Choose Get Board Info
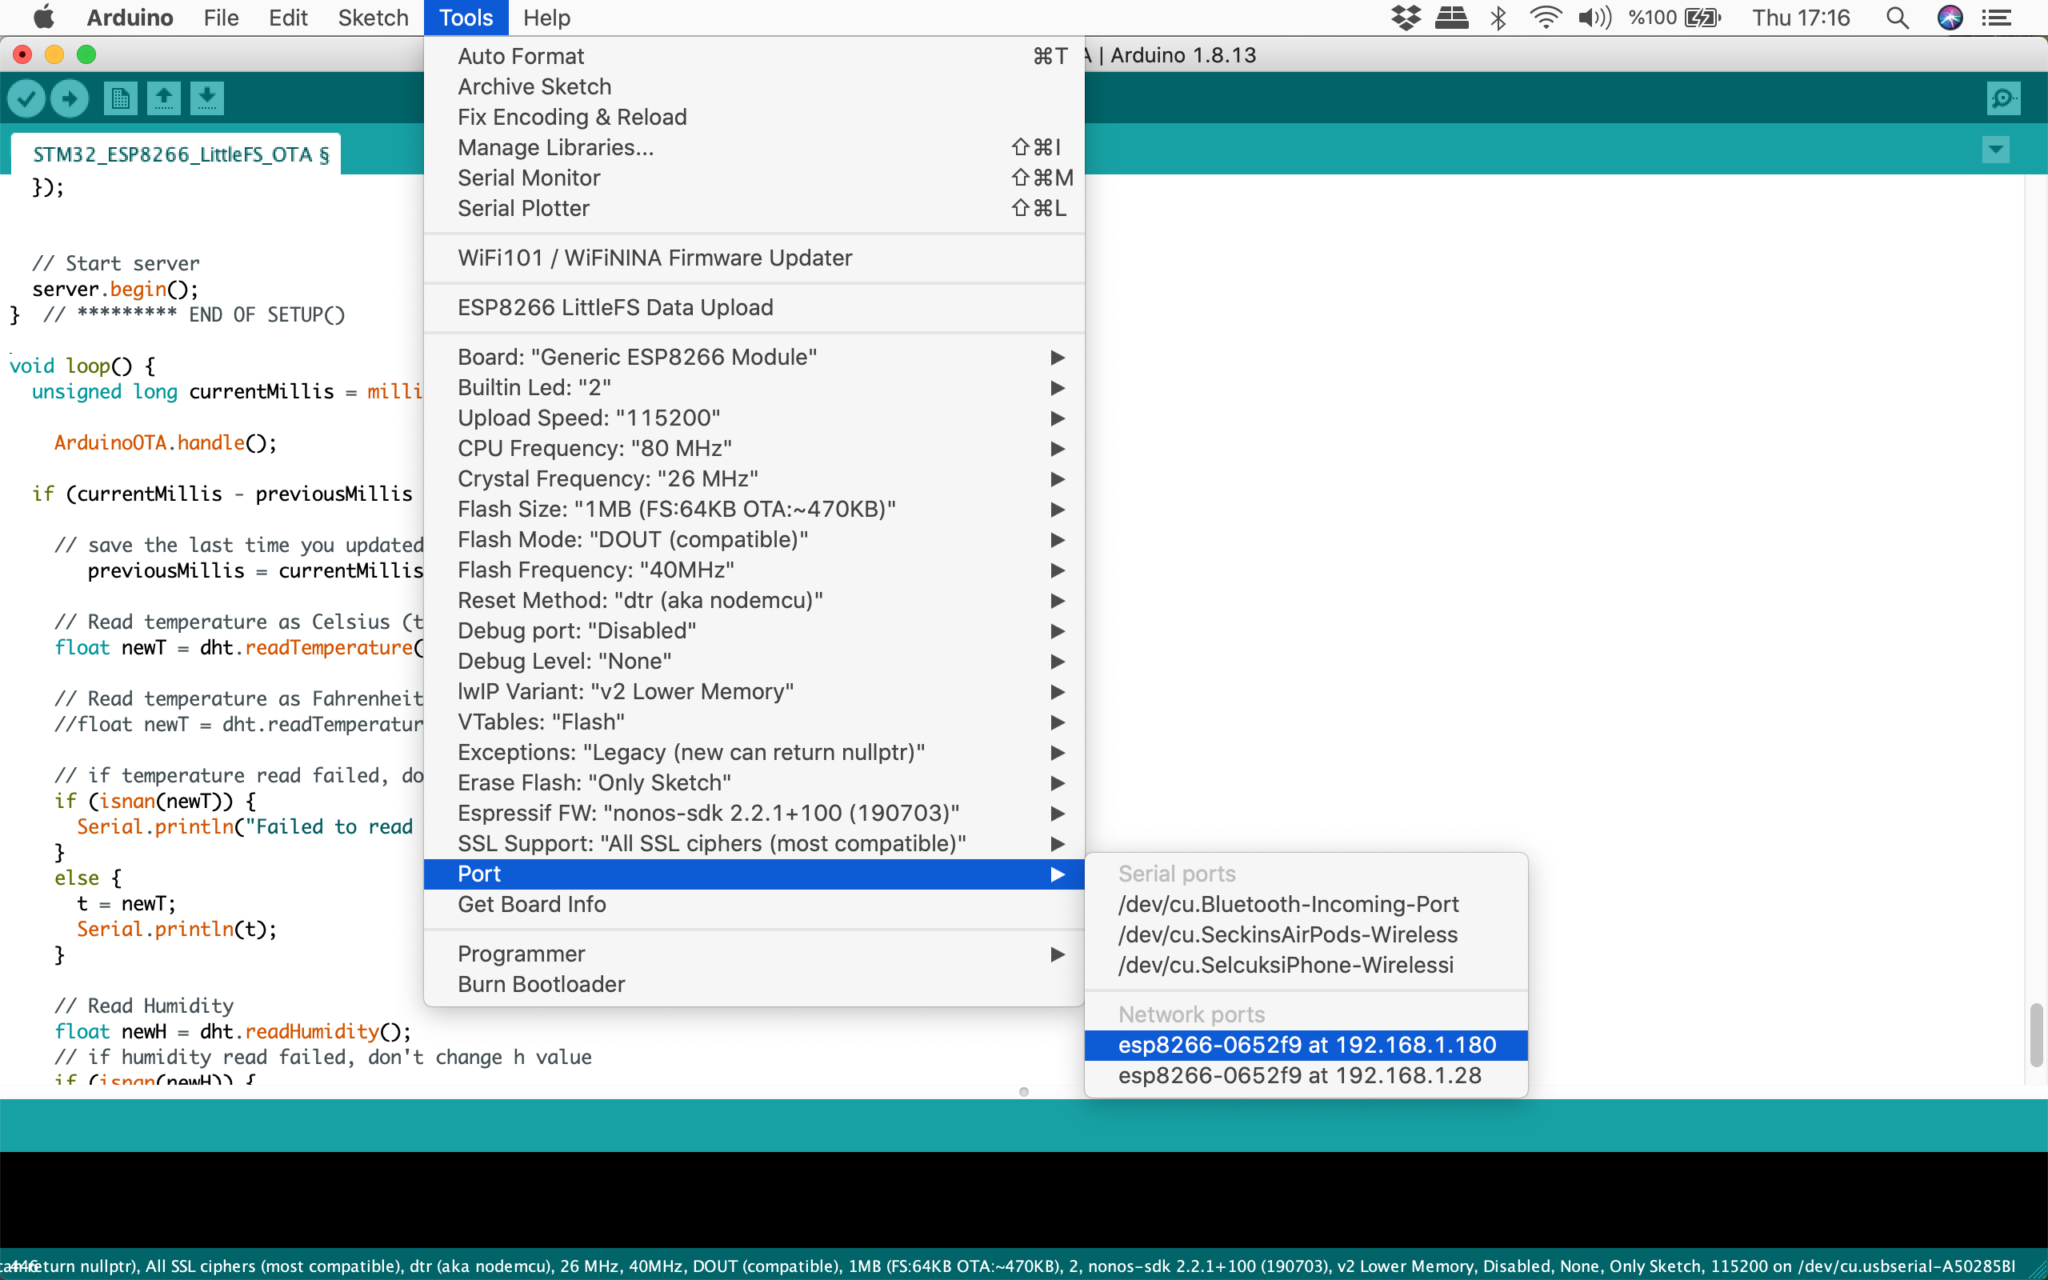The image size is (2048, 1280). tap(754, 905)
